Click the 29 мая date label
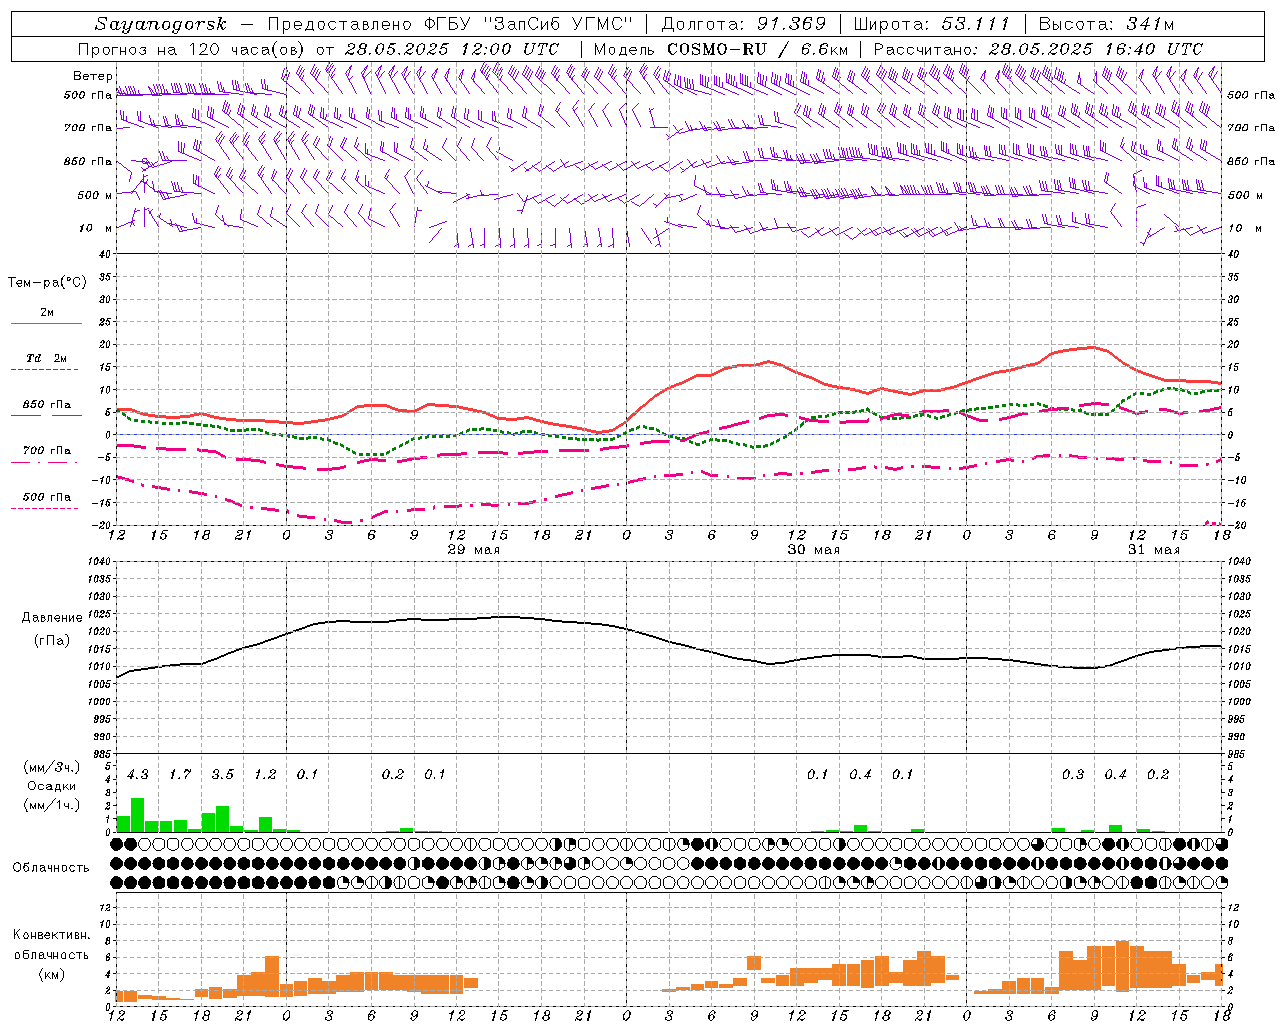 click(x=473, y=550)
